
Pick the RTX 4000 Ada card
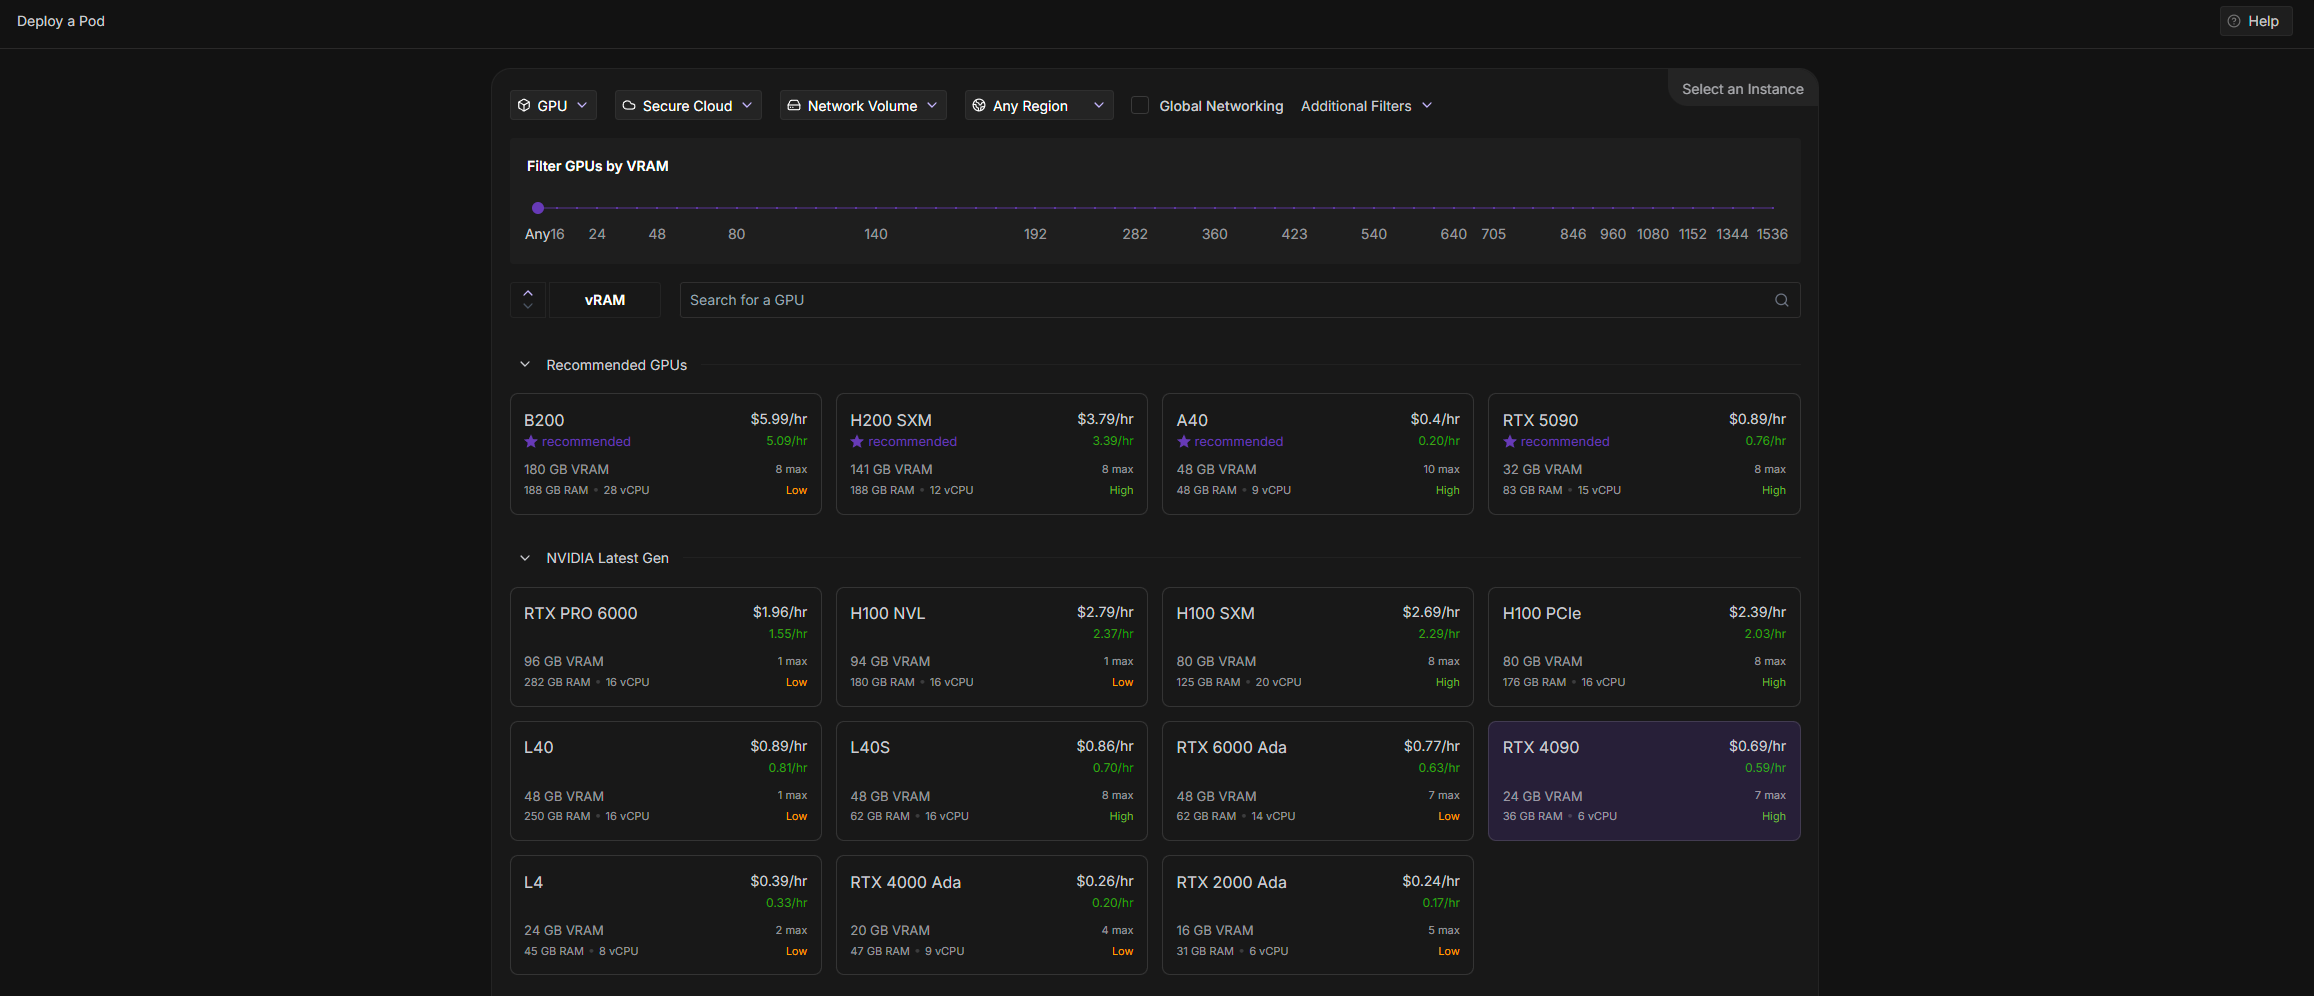[x=992, y=915]
